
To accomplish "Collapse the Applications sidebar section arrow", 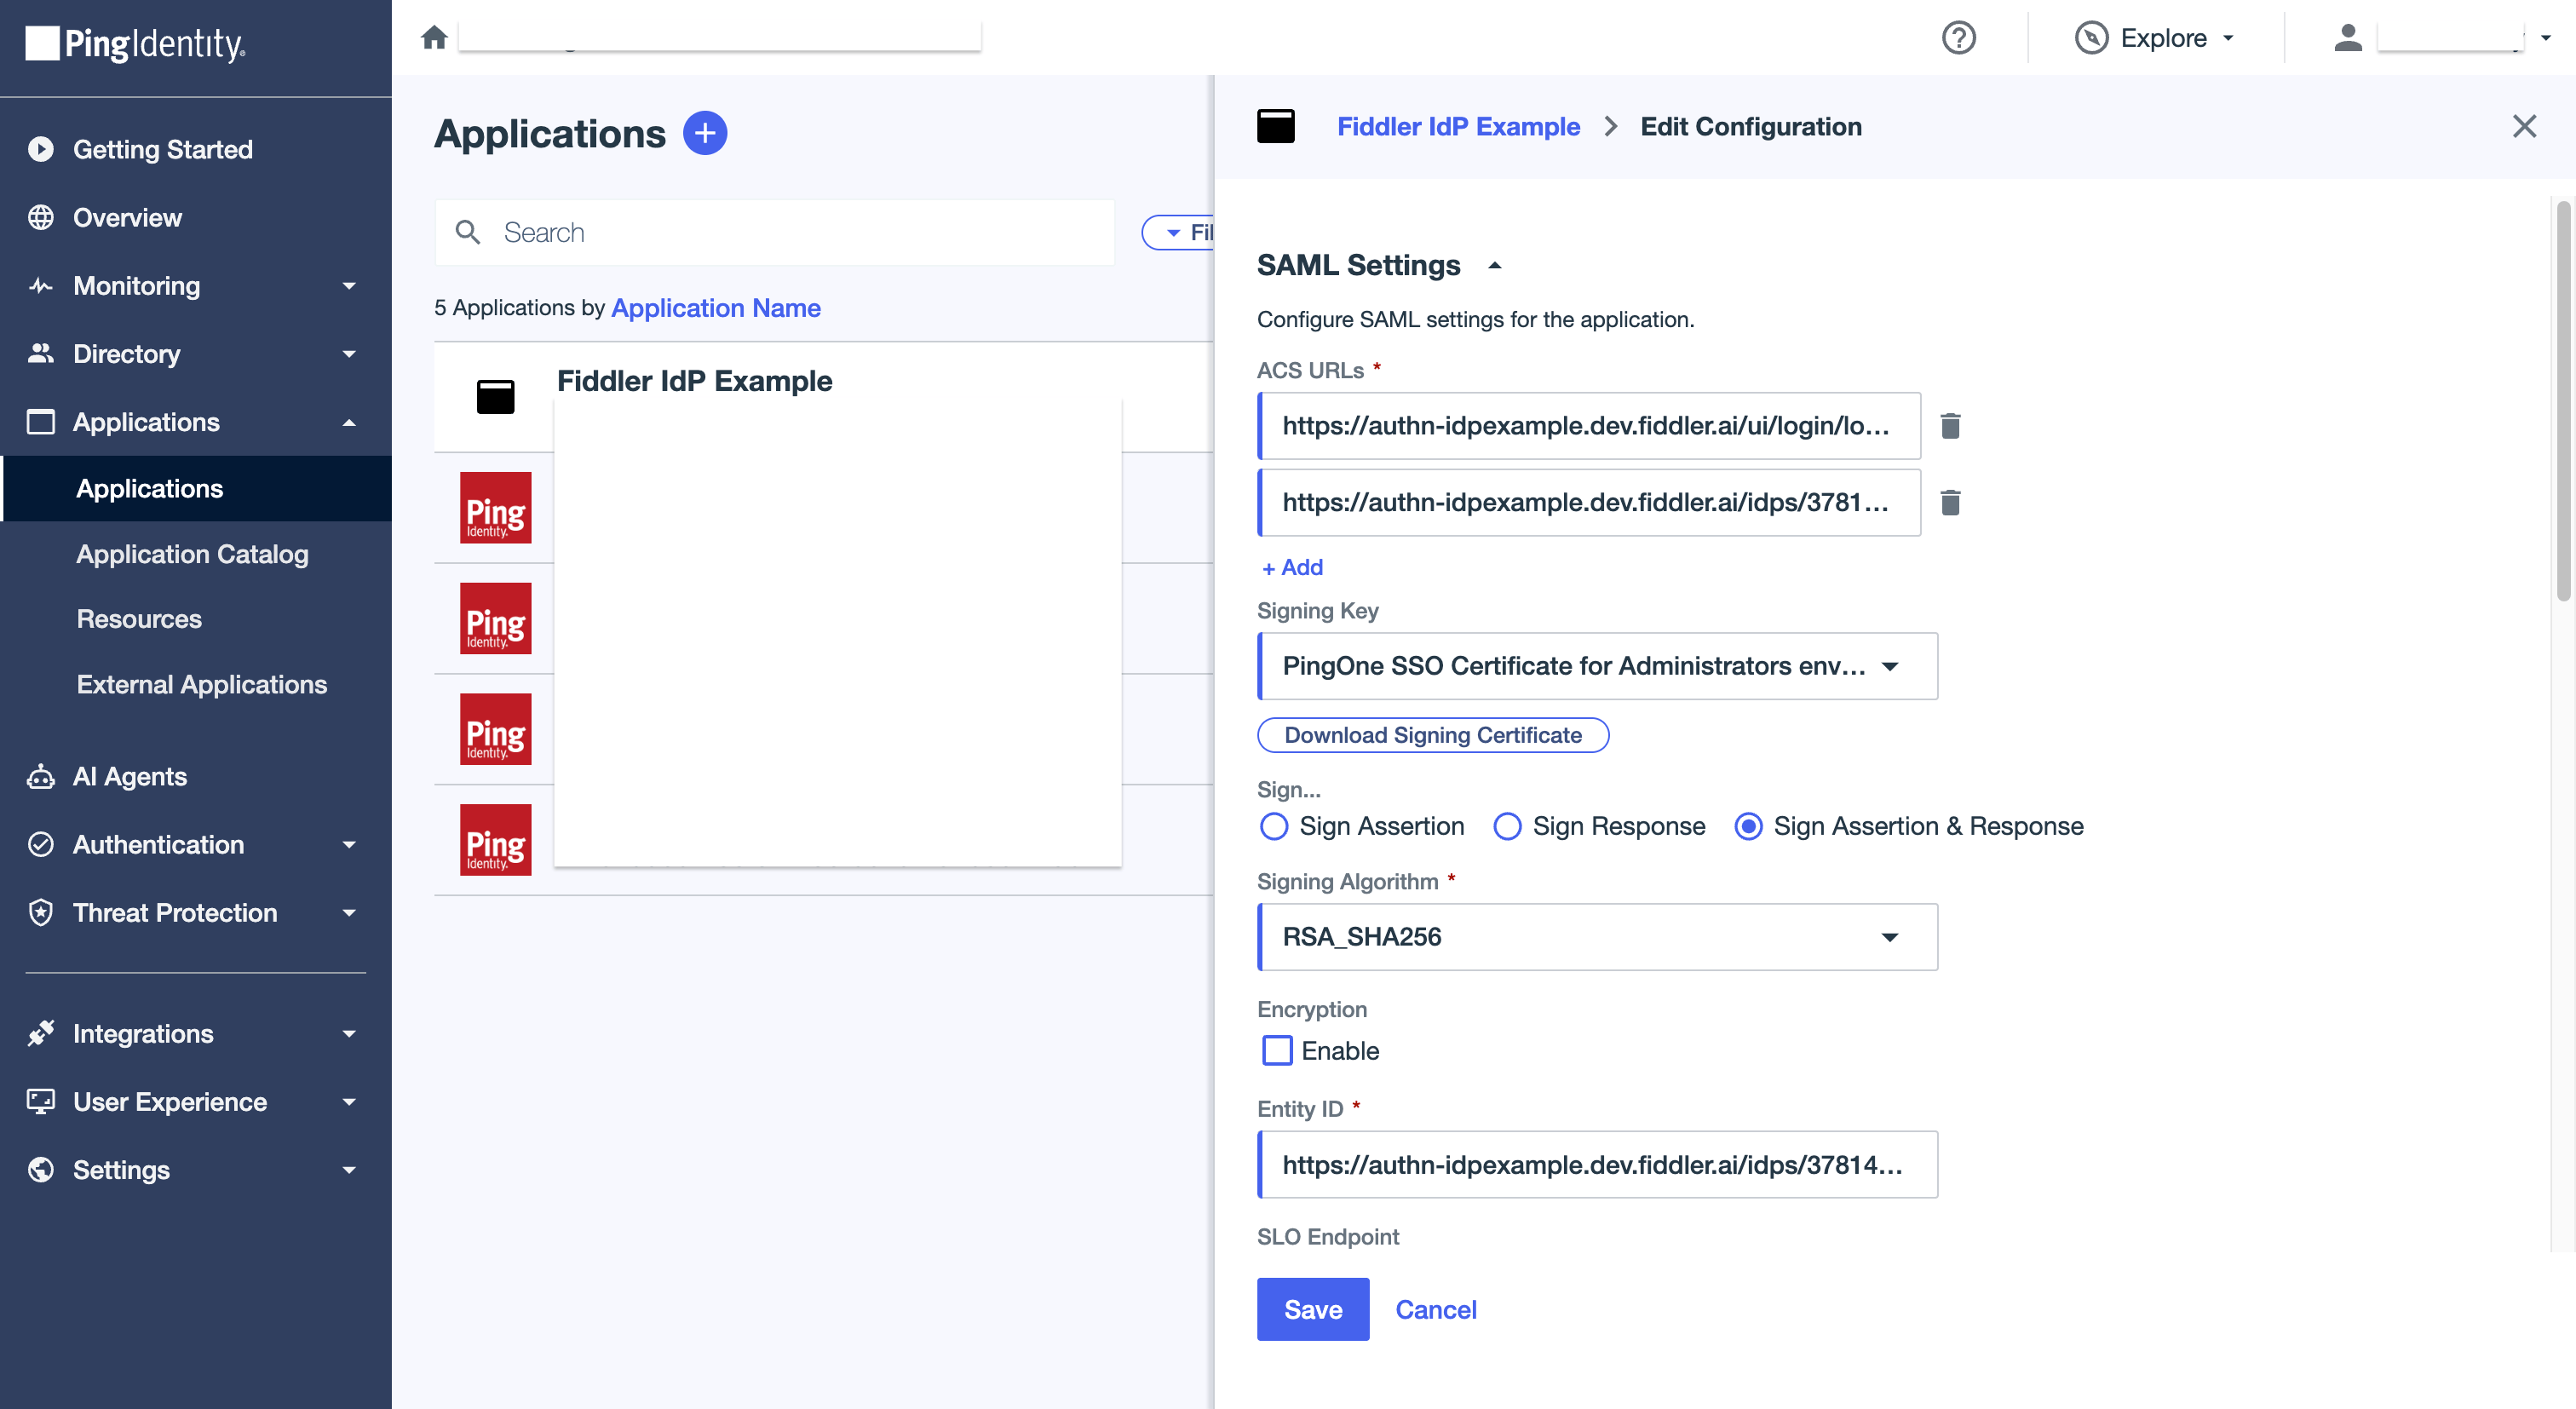I will click(349, 423).
